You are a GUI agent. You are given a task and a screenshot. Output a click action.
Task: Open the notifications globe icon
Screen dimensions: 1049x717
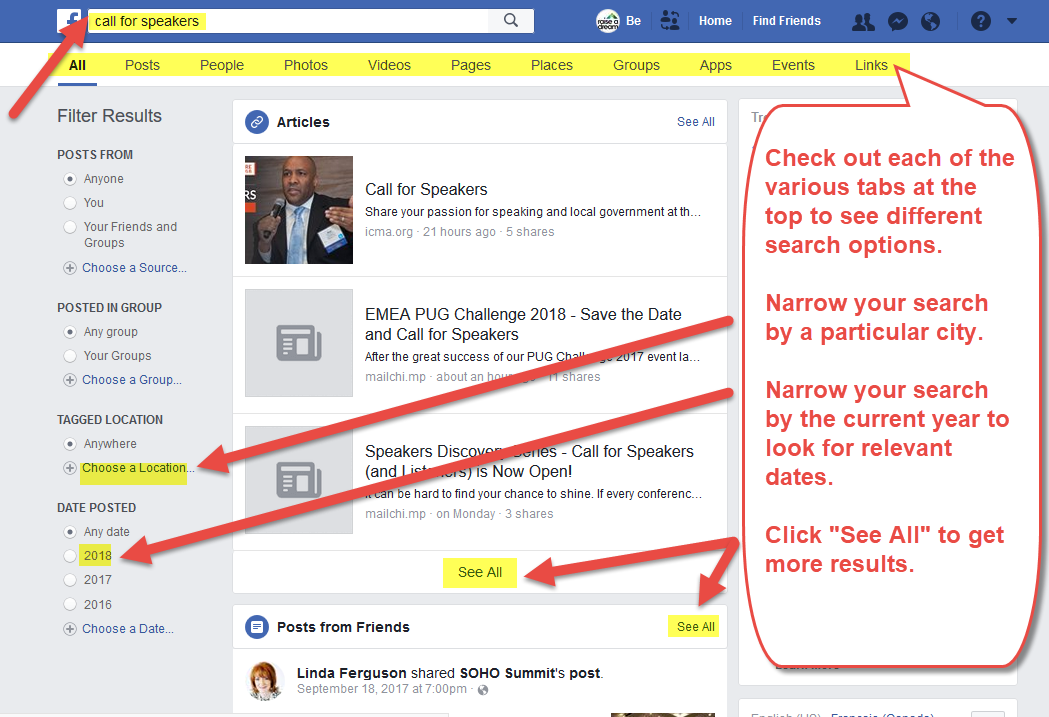tap(930, 22)
